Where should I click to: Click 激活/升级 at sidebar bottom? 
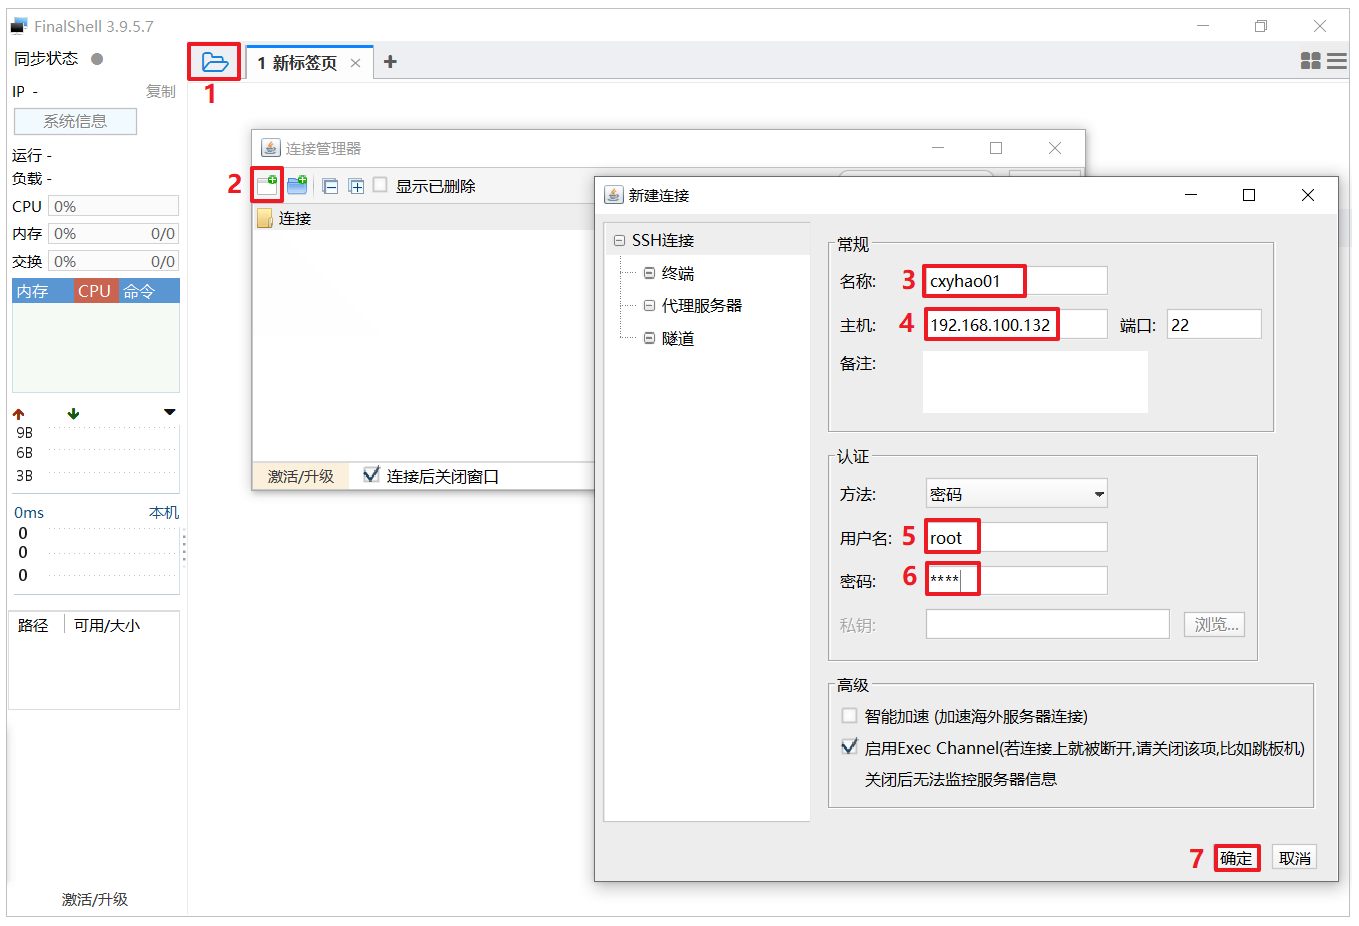(95, 899)
